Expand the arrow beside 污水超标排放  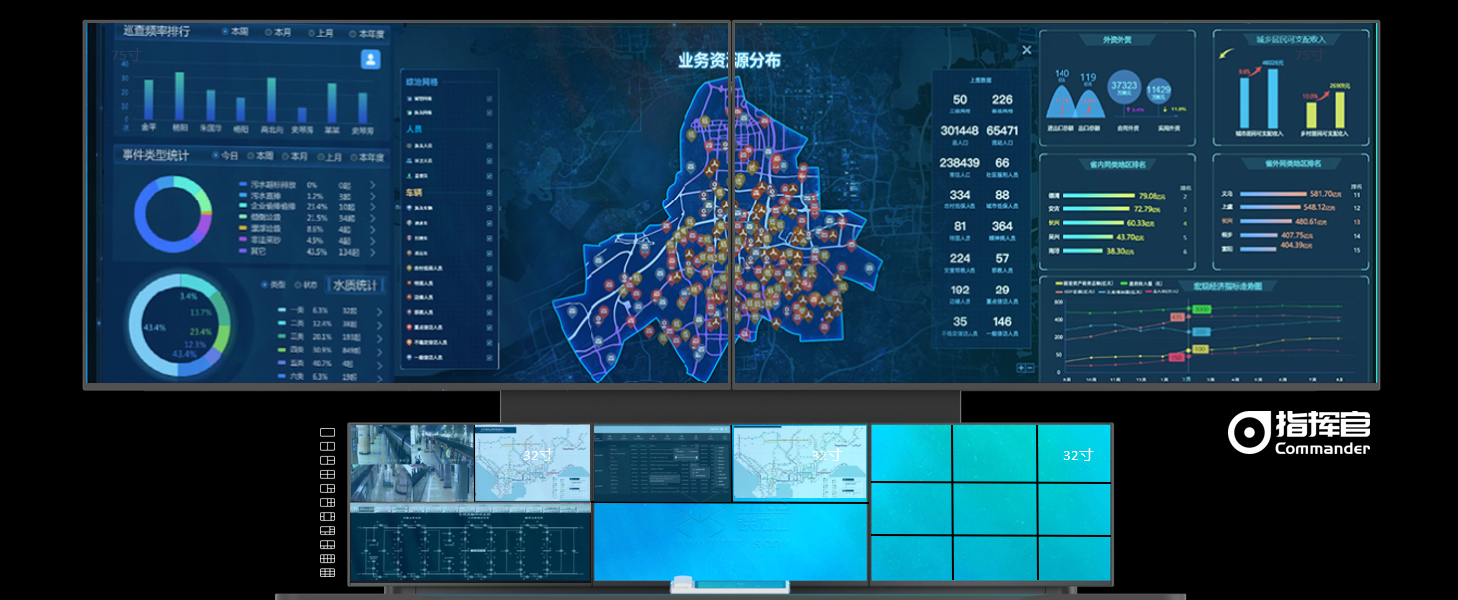point(372,184)
